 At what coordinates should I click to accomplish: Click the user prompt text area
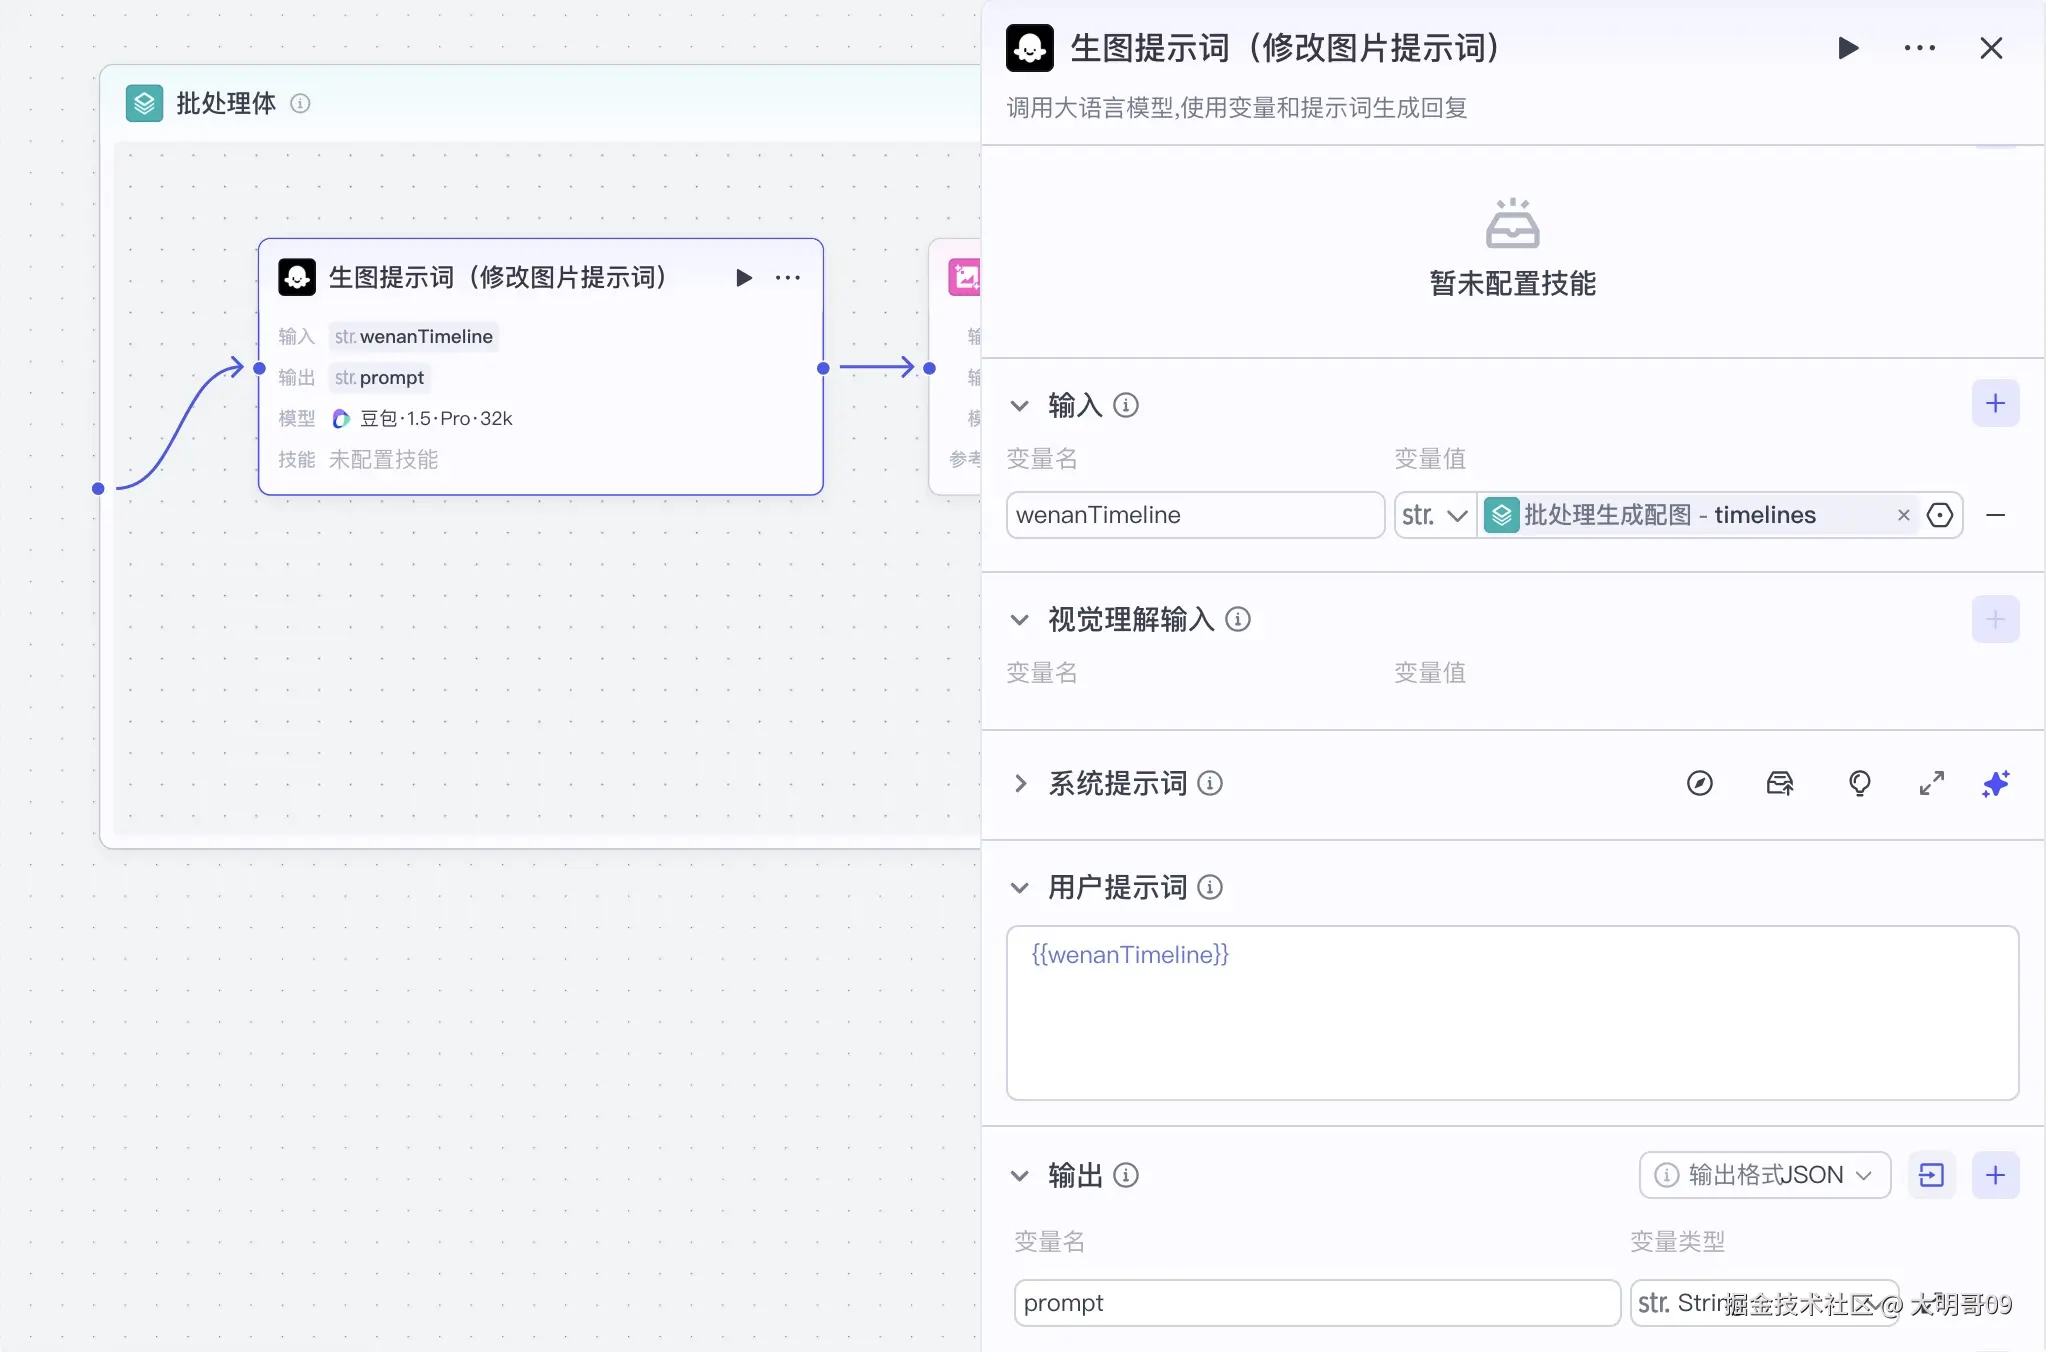tap(1512, 1012)
